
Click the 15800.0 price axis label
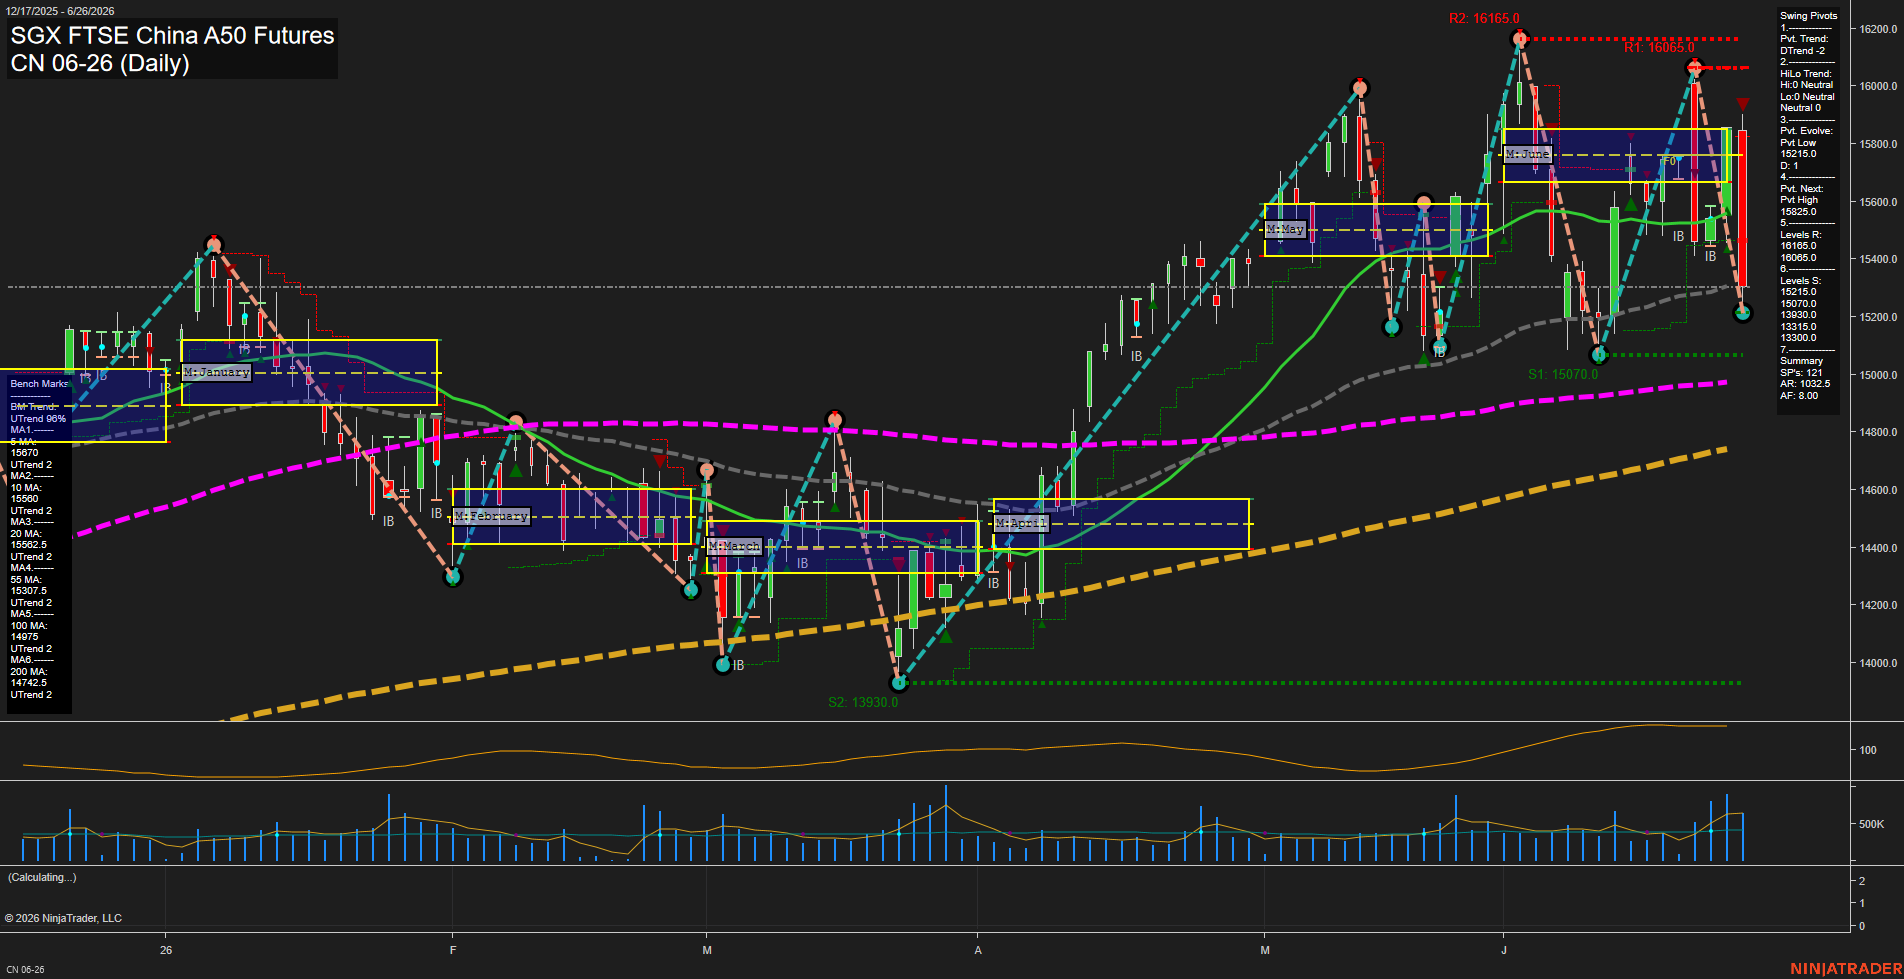point(1878,144)
